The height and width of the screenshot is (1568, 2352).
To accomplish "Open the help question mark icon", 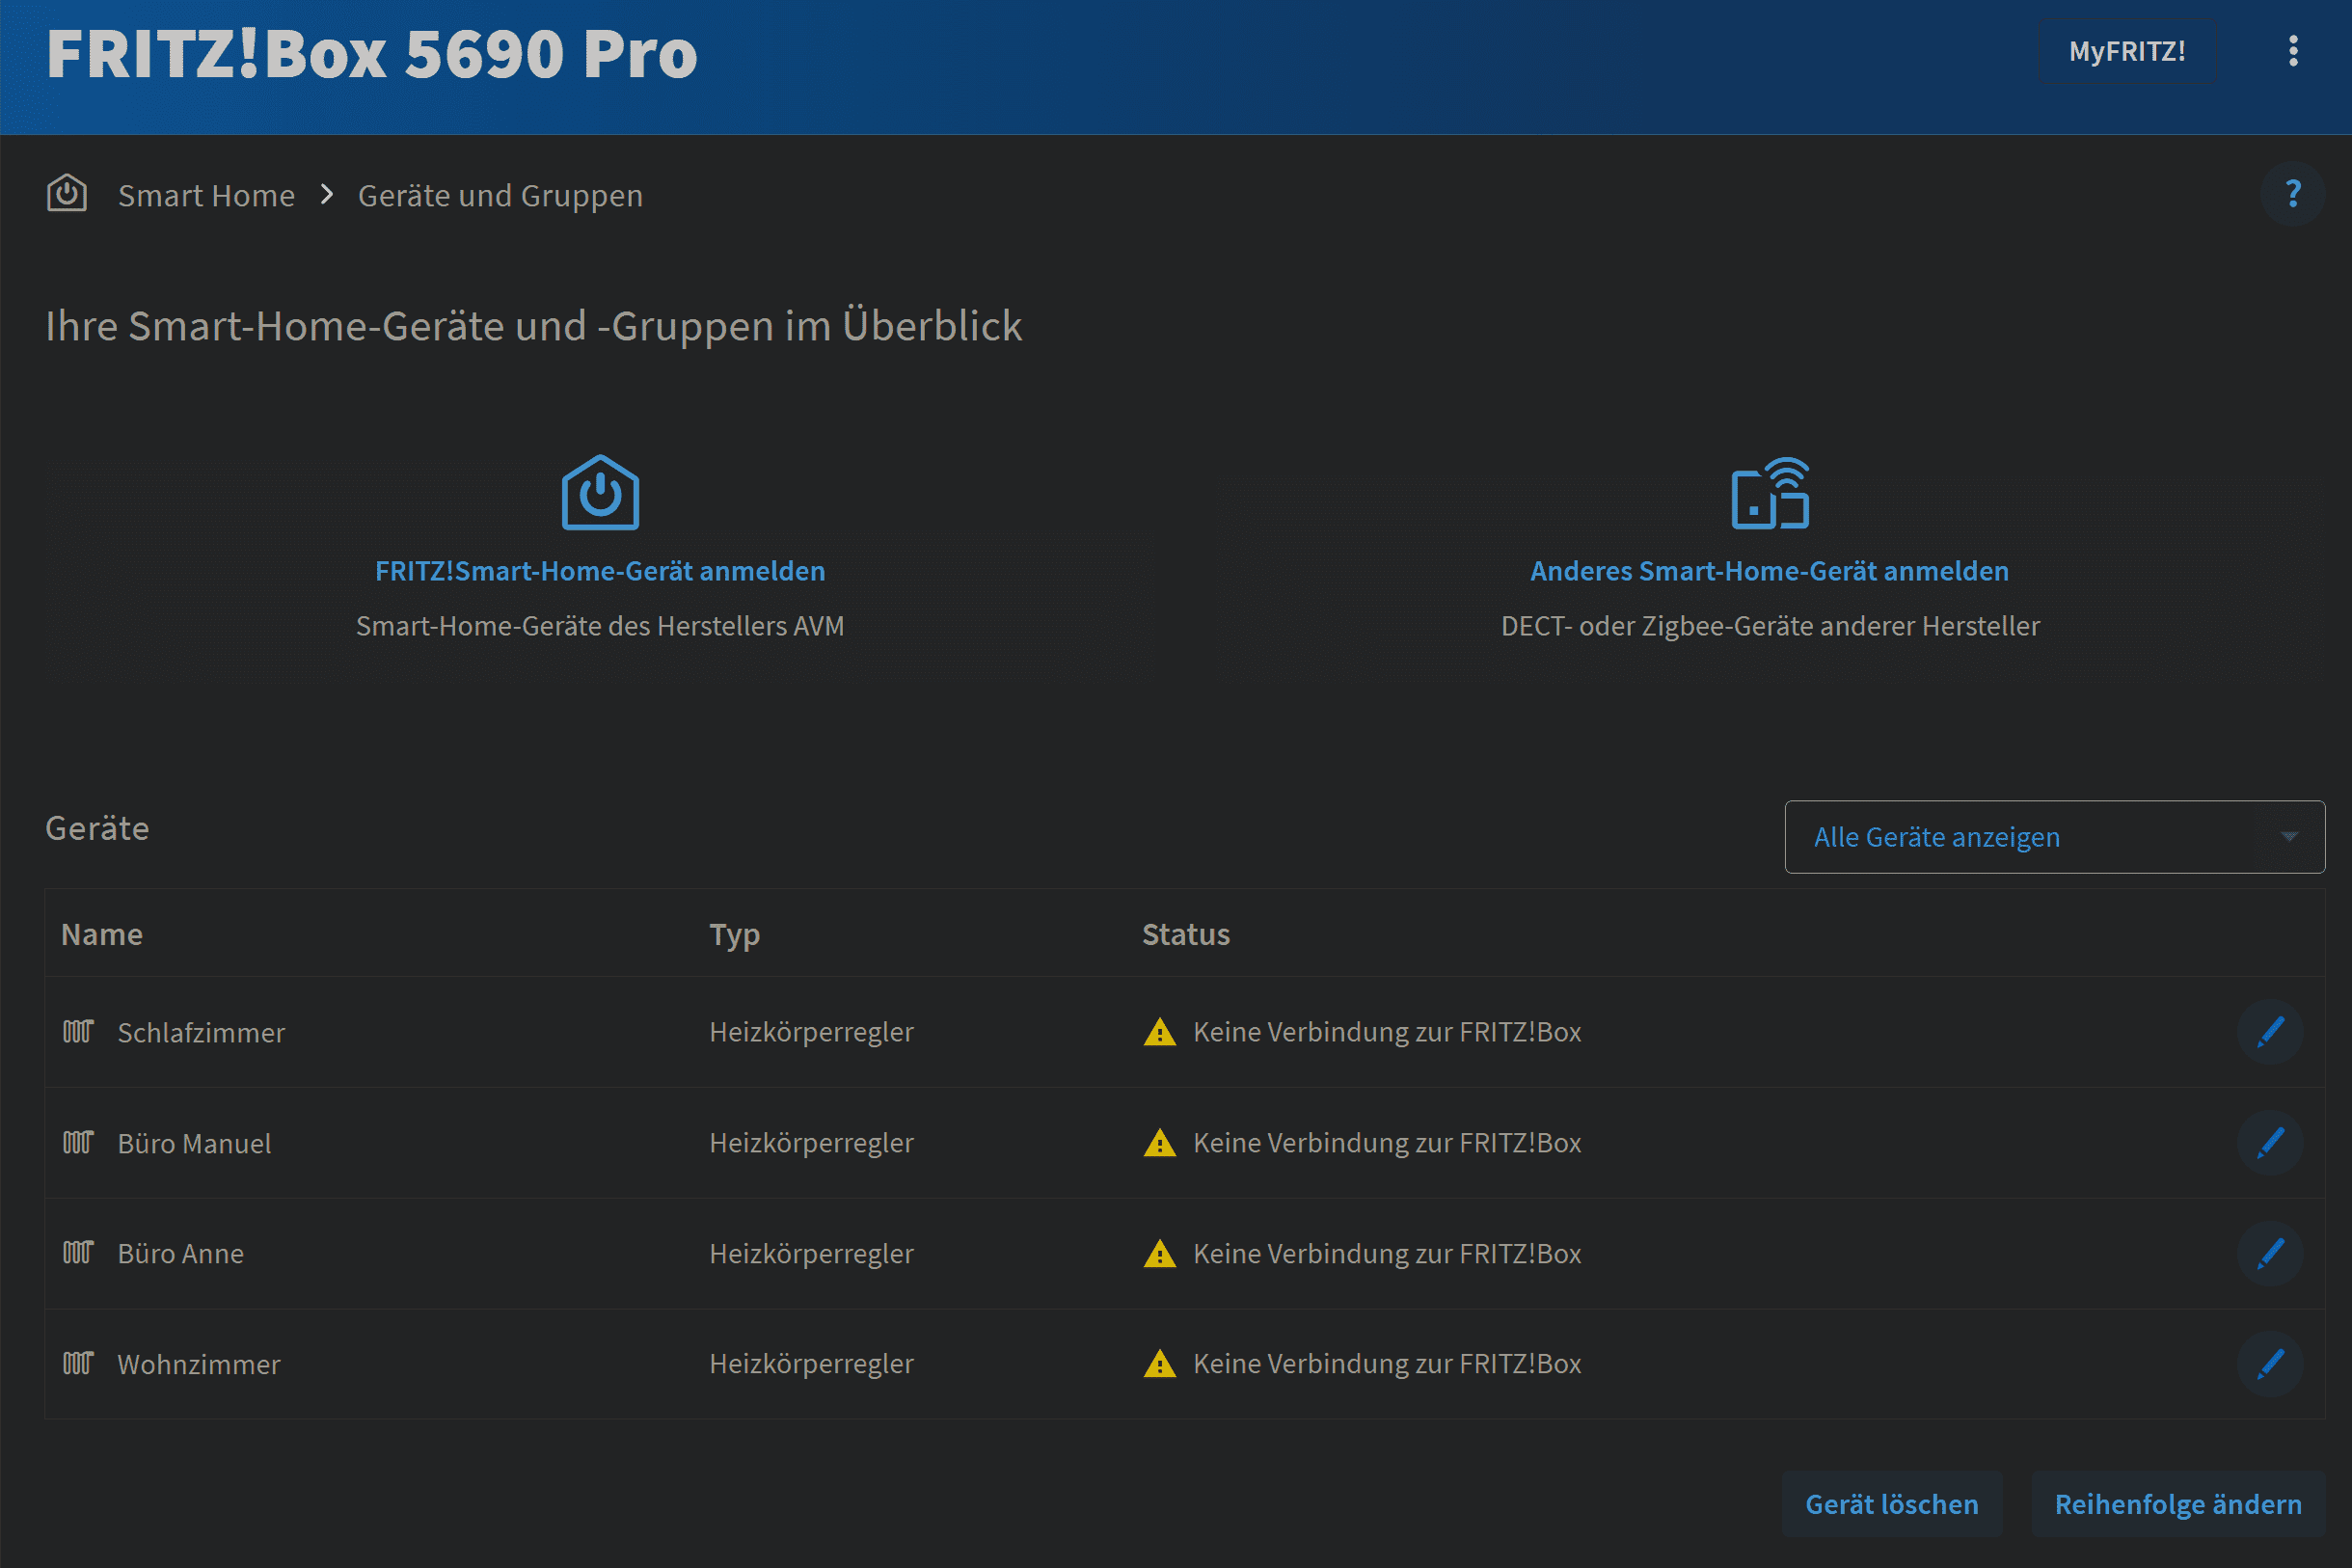I will [2293, 194].
